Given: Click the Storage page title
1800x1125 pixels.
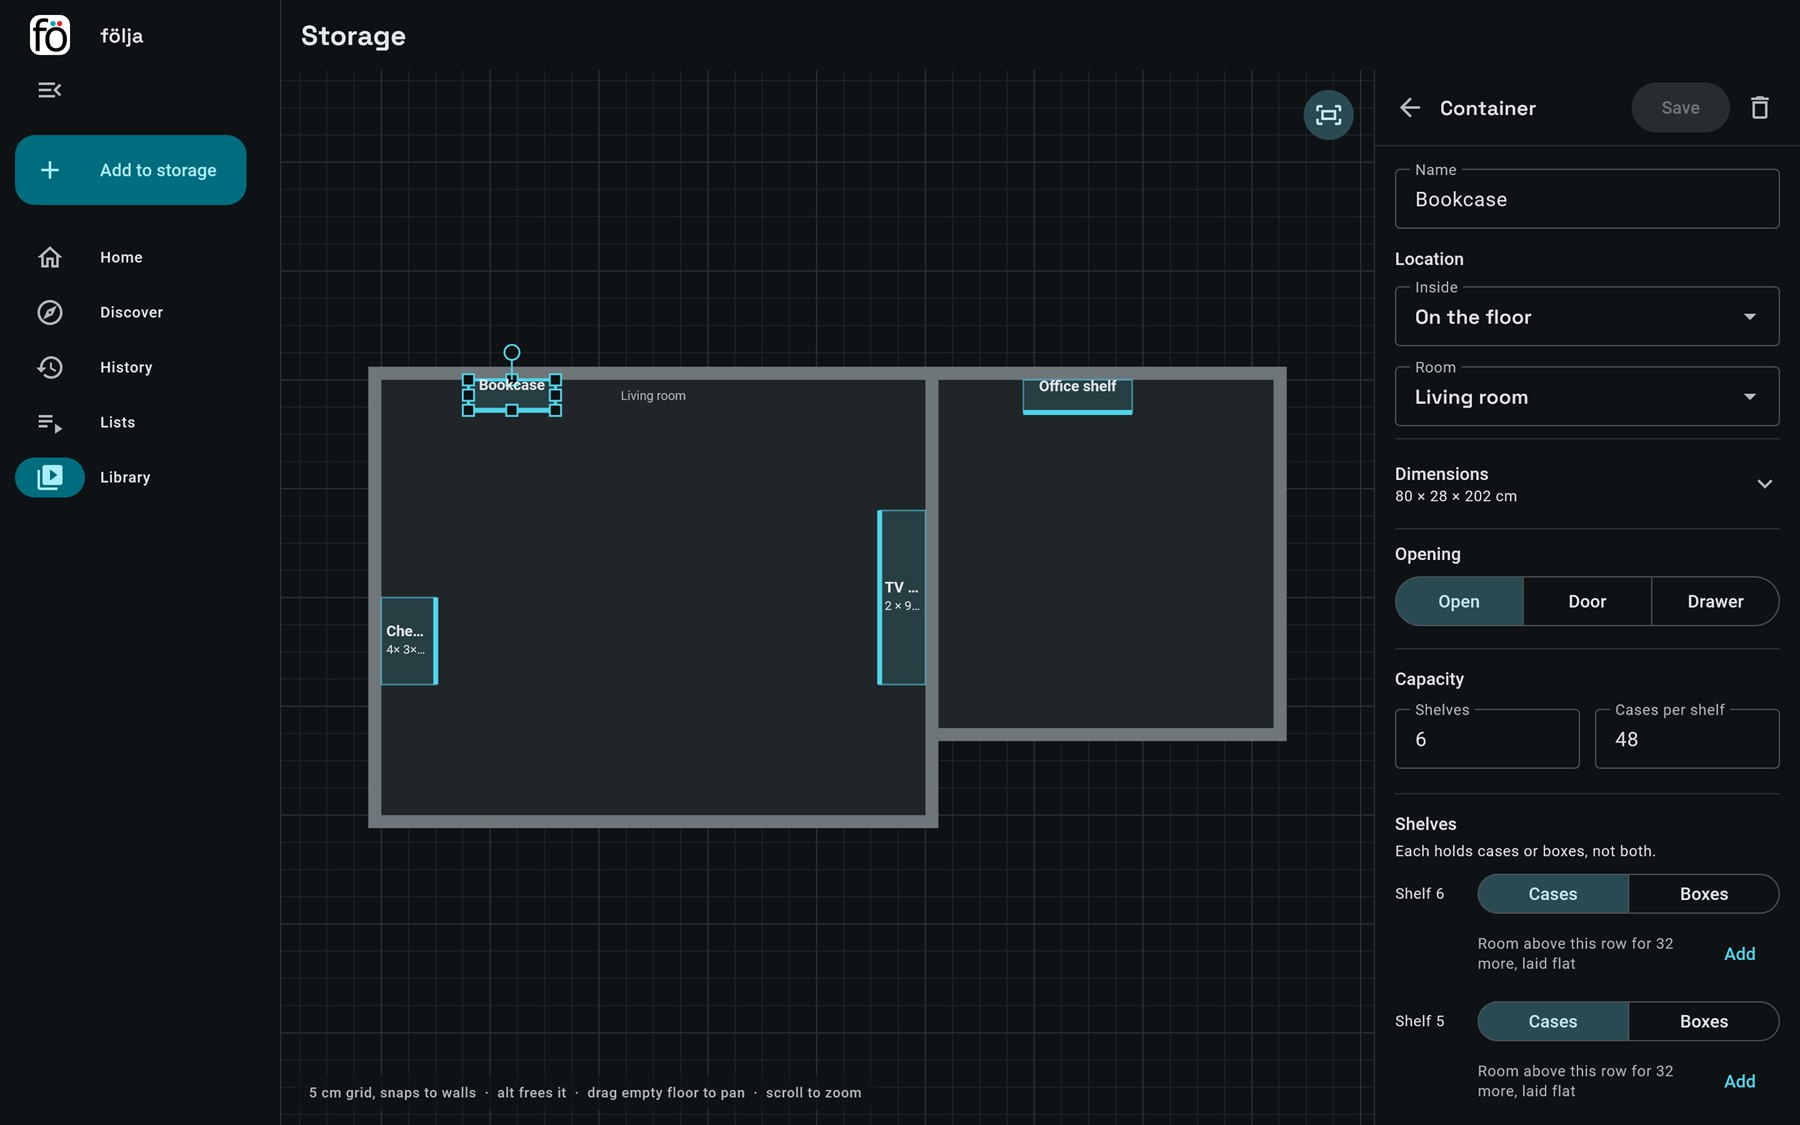Looking at the screenshot, I should click(x=353, y=36).
